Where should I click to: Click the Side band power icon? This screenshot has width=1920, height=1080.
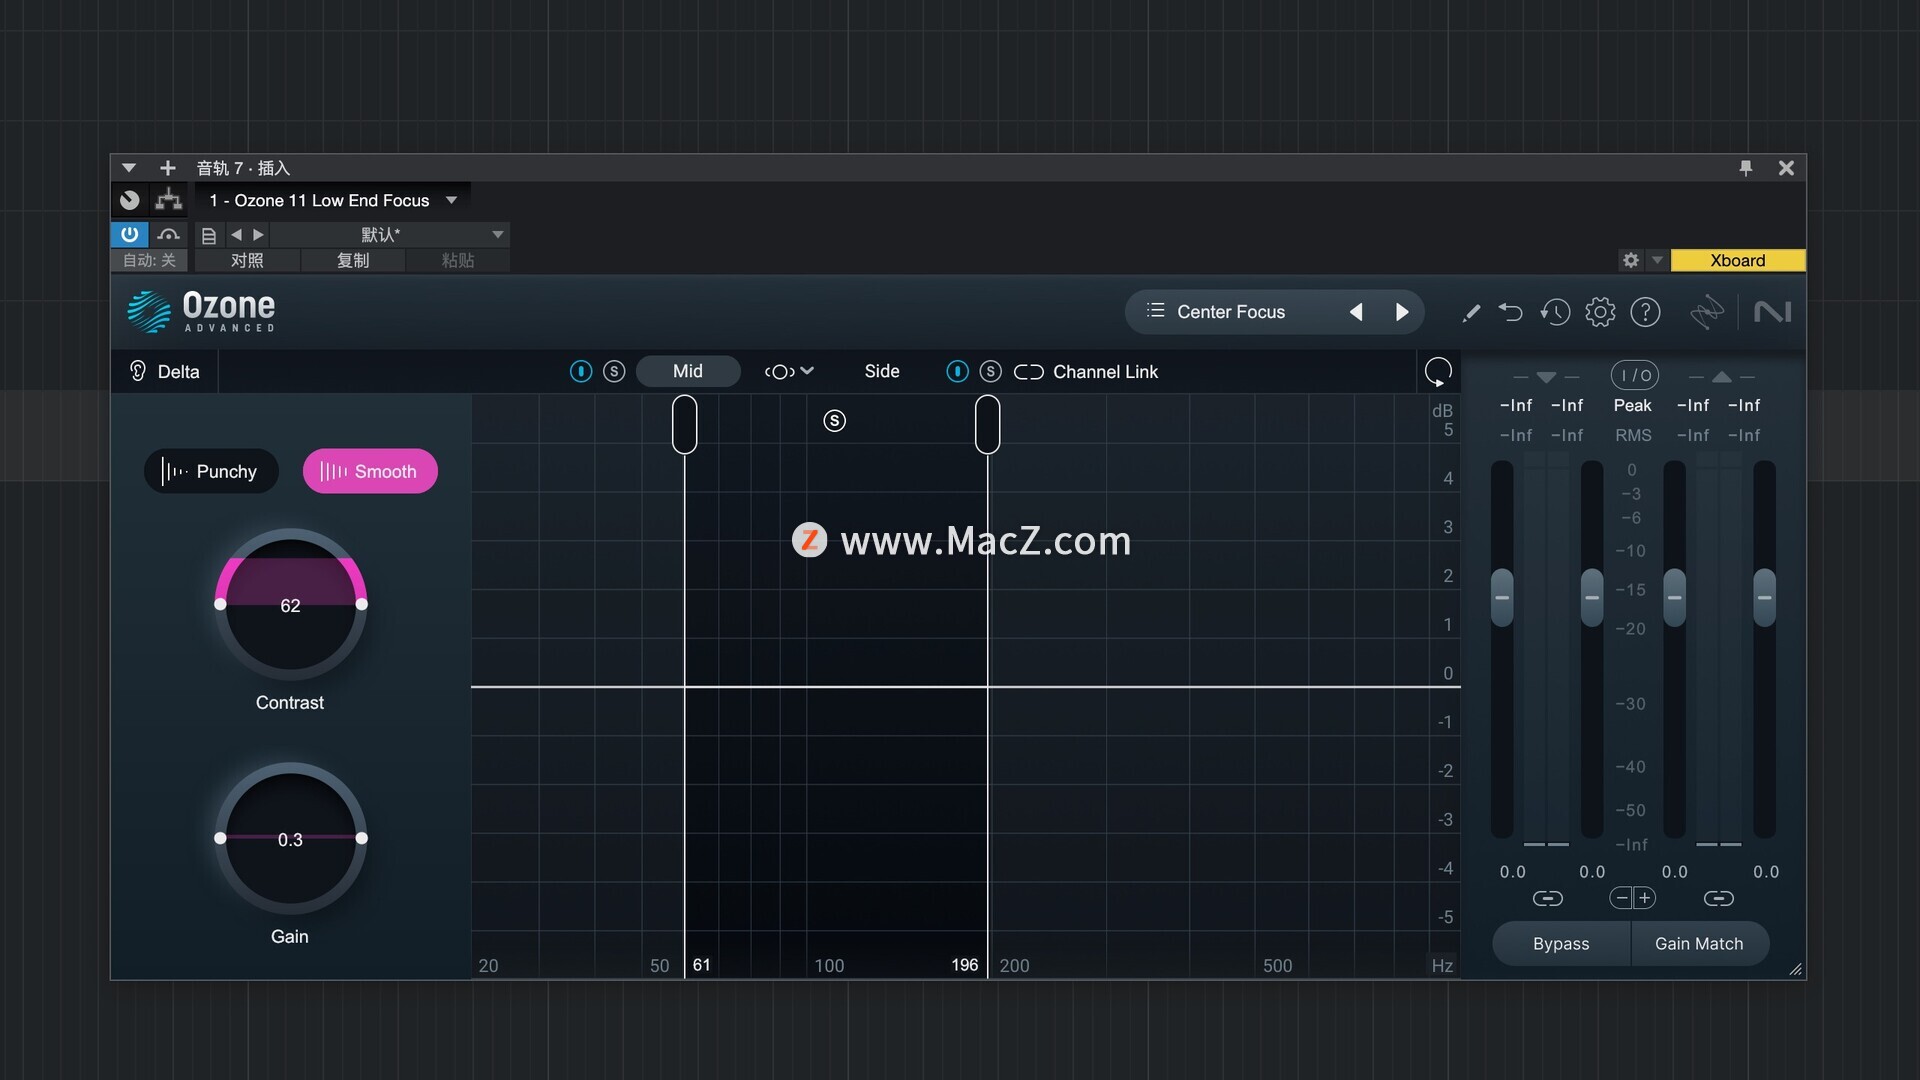point(957,371)
